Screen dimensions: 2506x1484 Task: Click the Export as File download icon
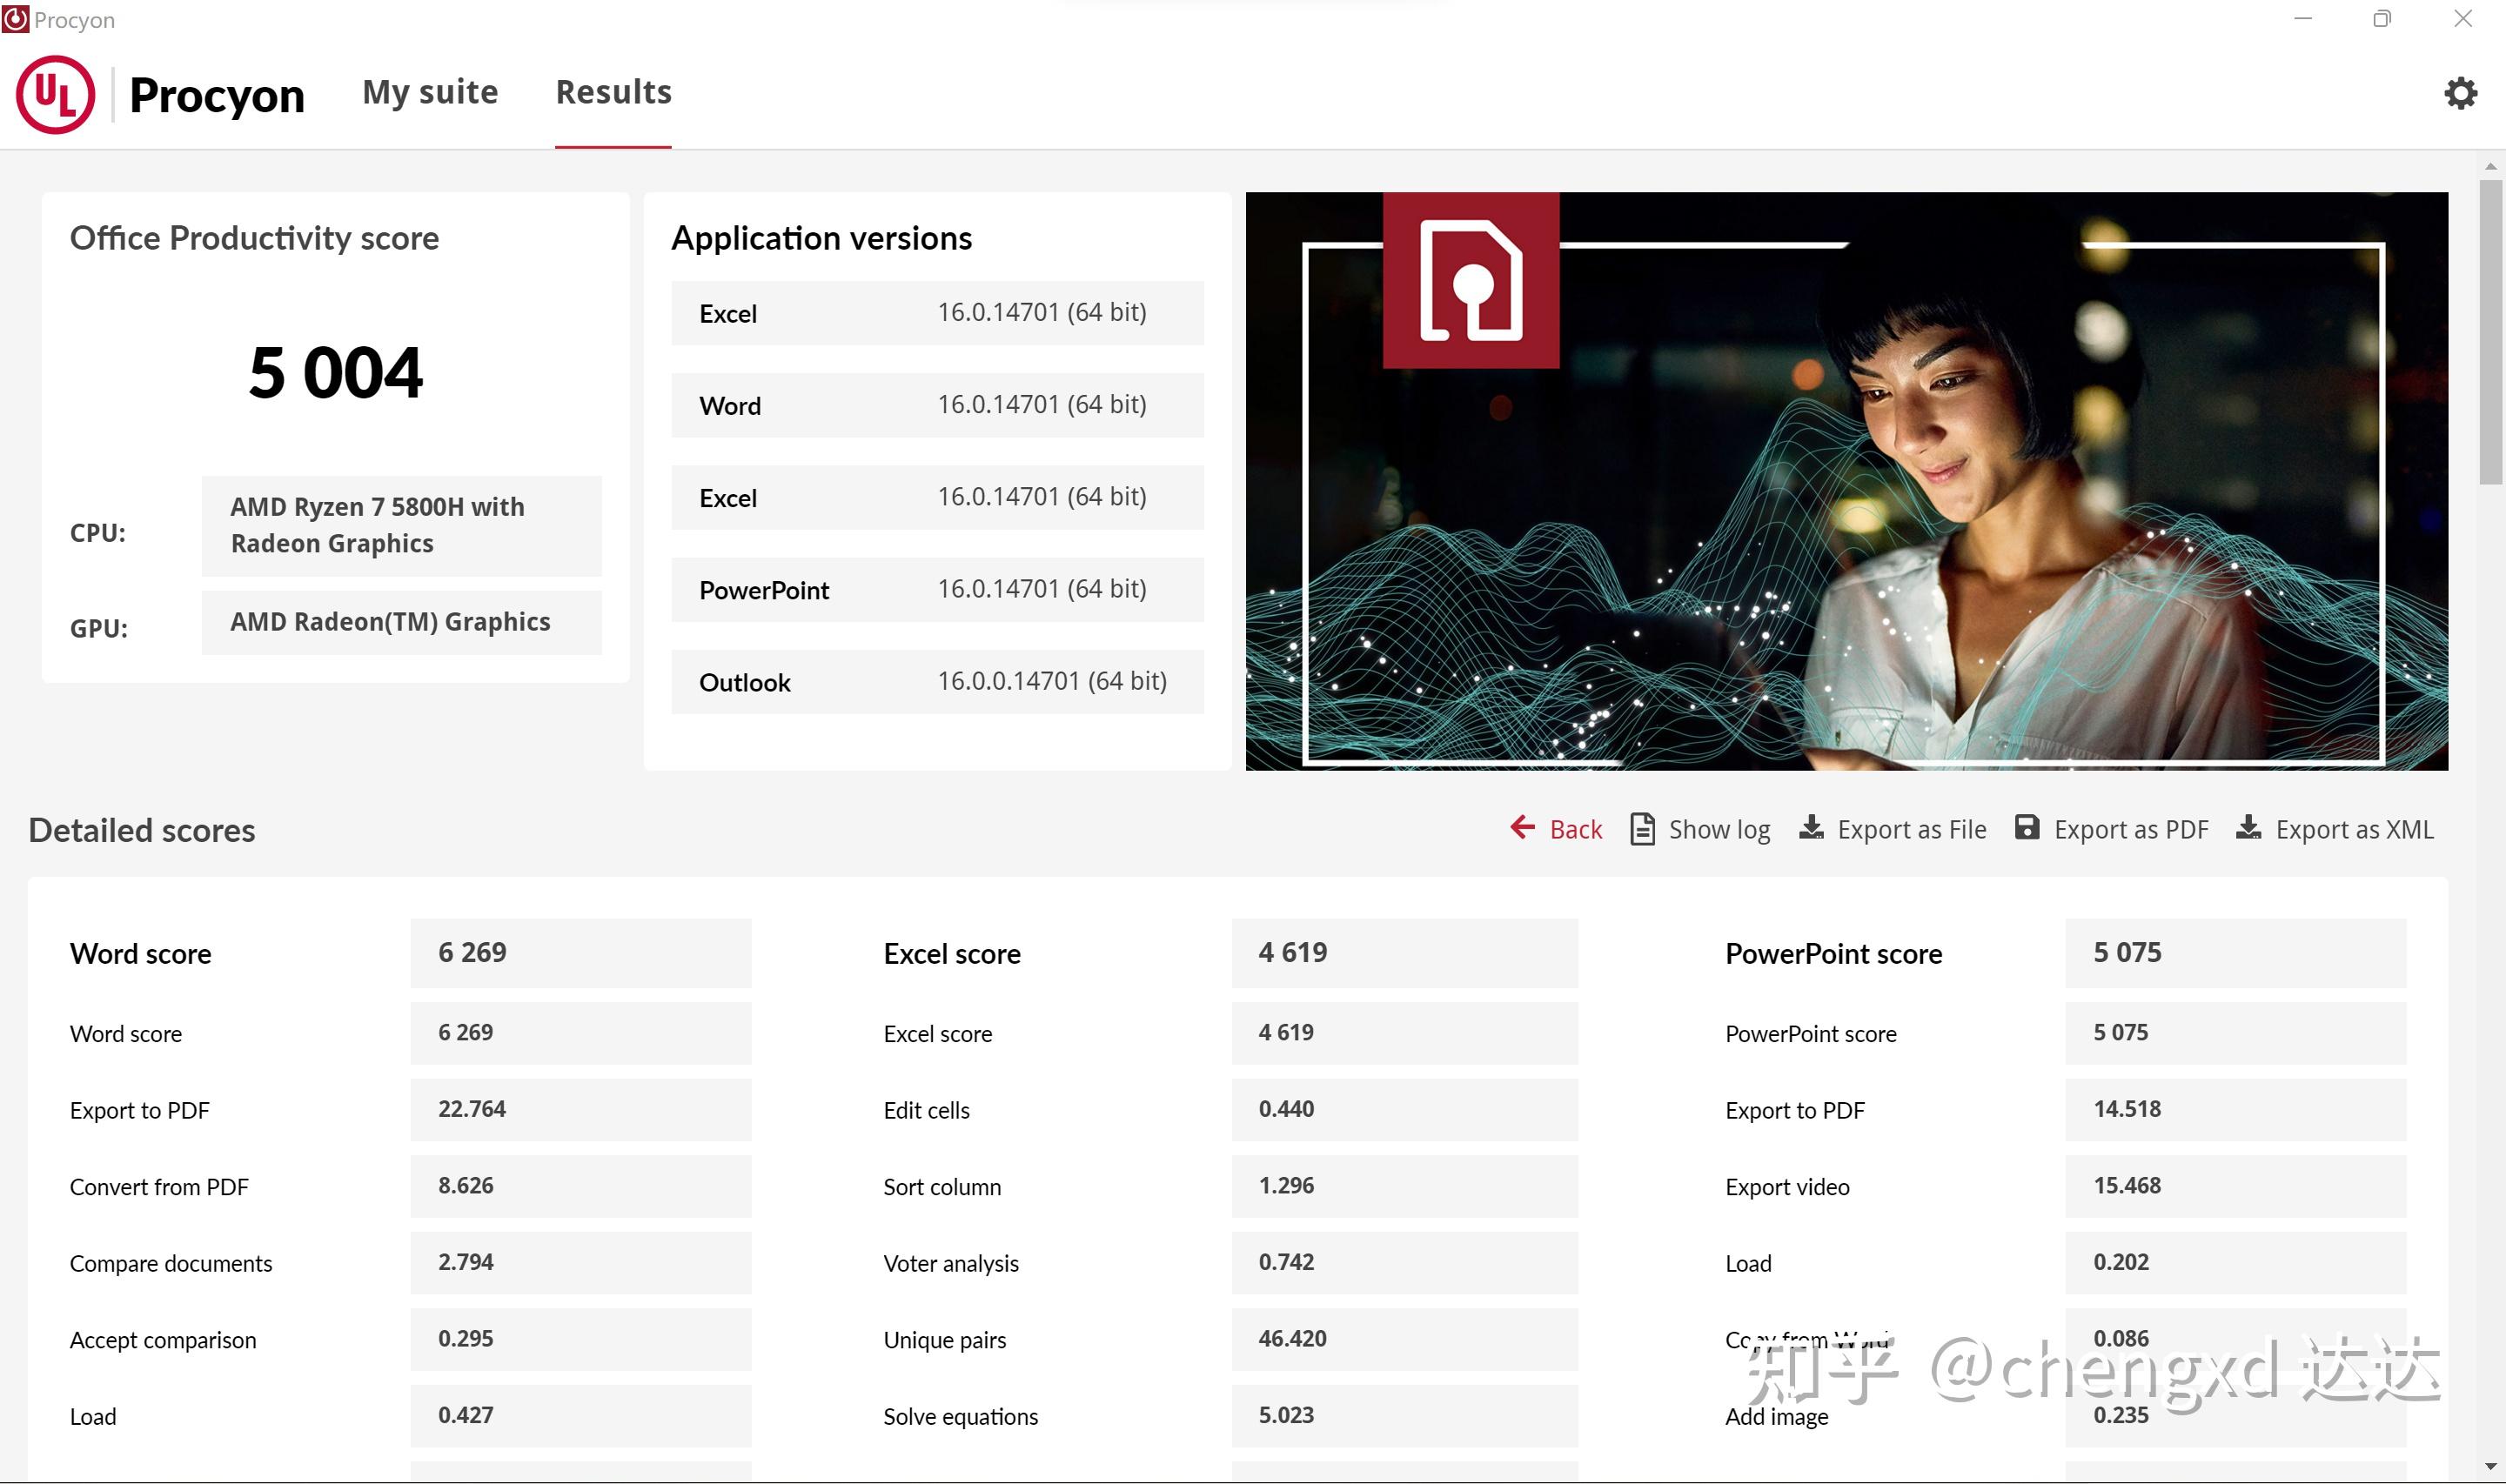[x=1811, y=828]
